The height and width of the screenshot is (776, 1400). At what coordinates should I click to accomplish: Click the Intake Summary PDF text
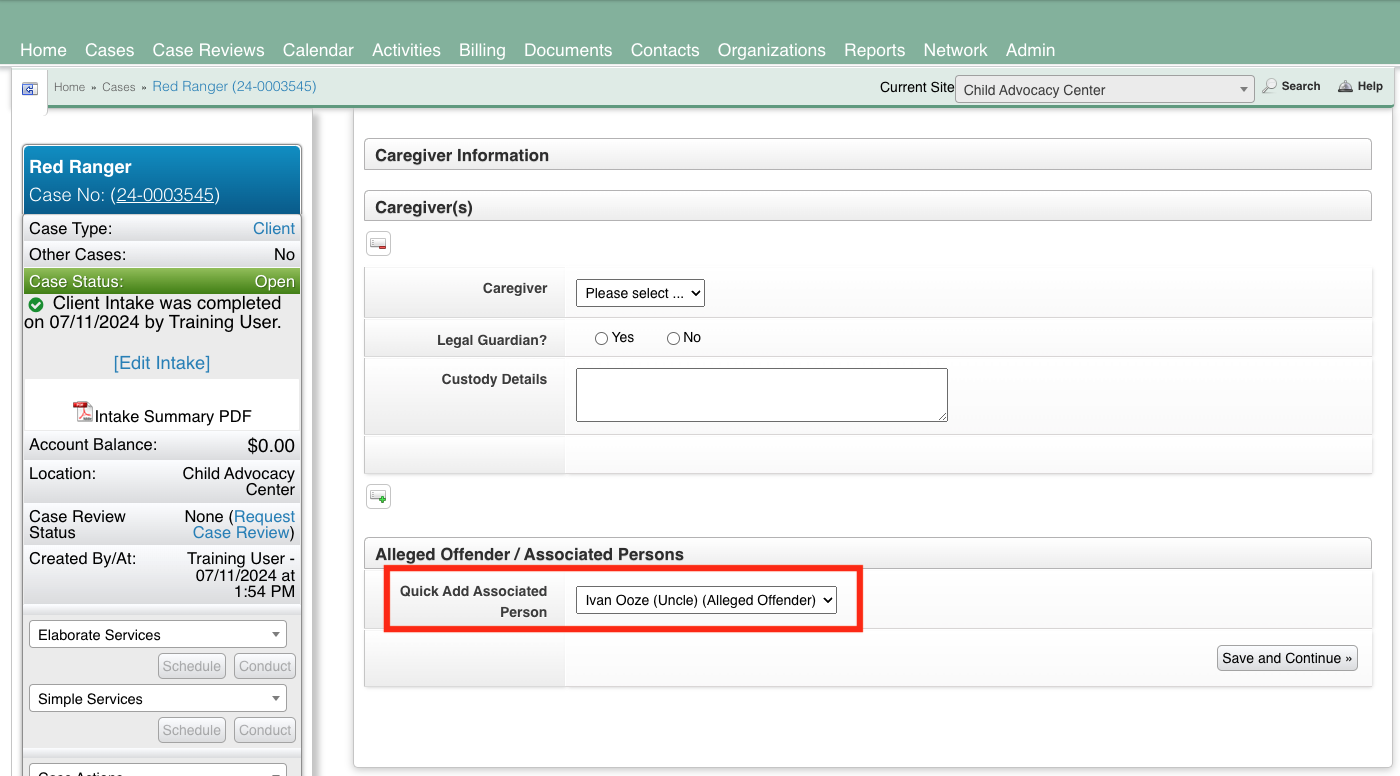(x=173, y=416)
